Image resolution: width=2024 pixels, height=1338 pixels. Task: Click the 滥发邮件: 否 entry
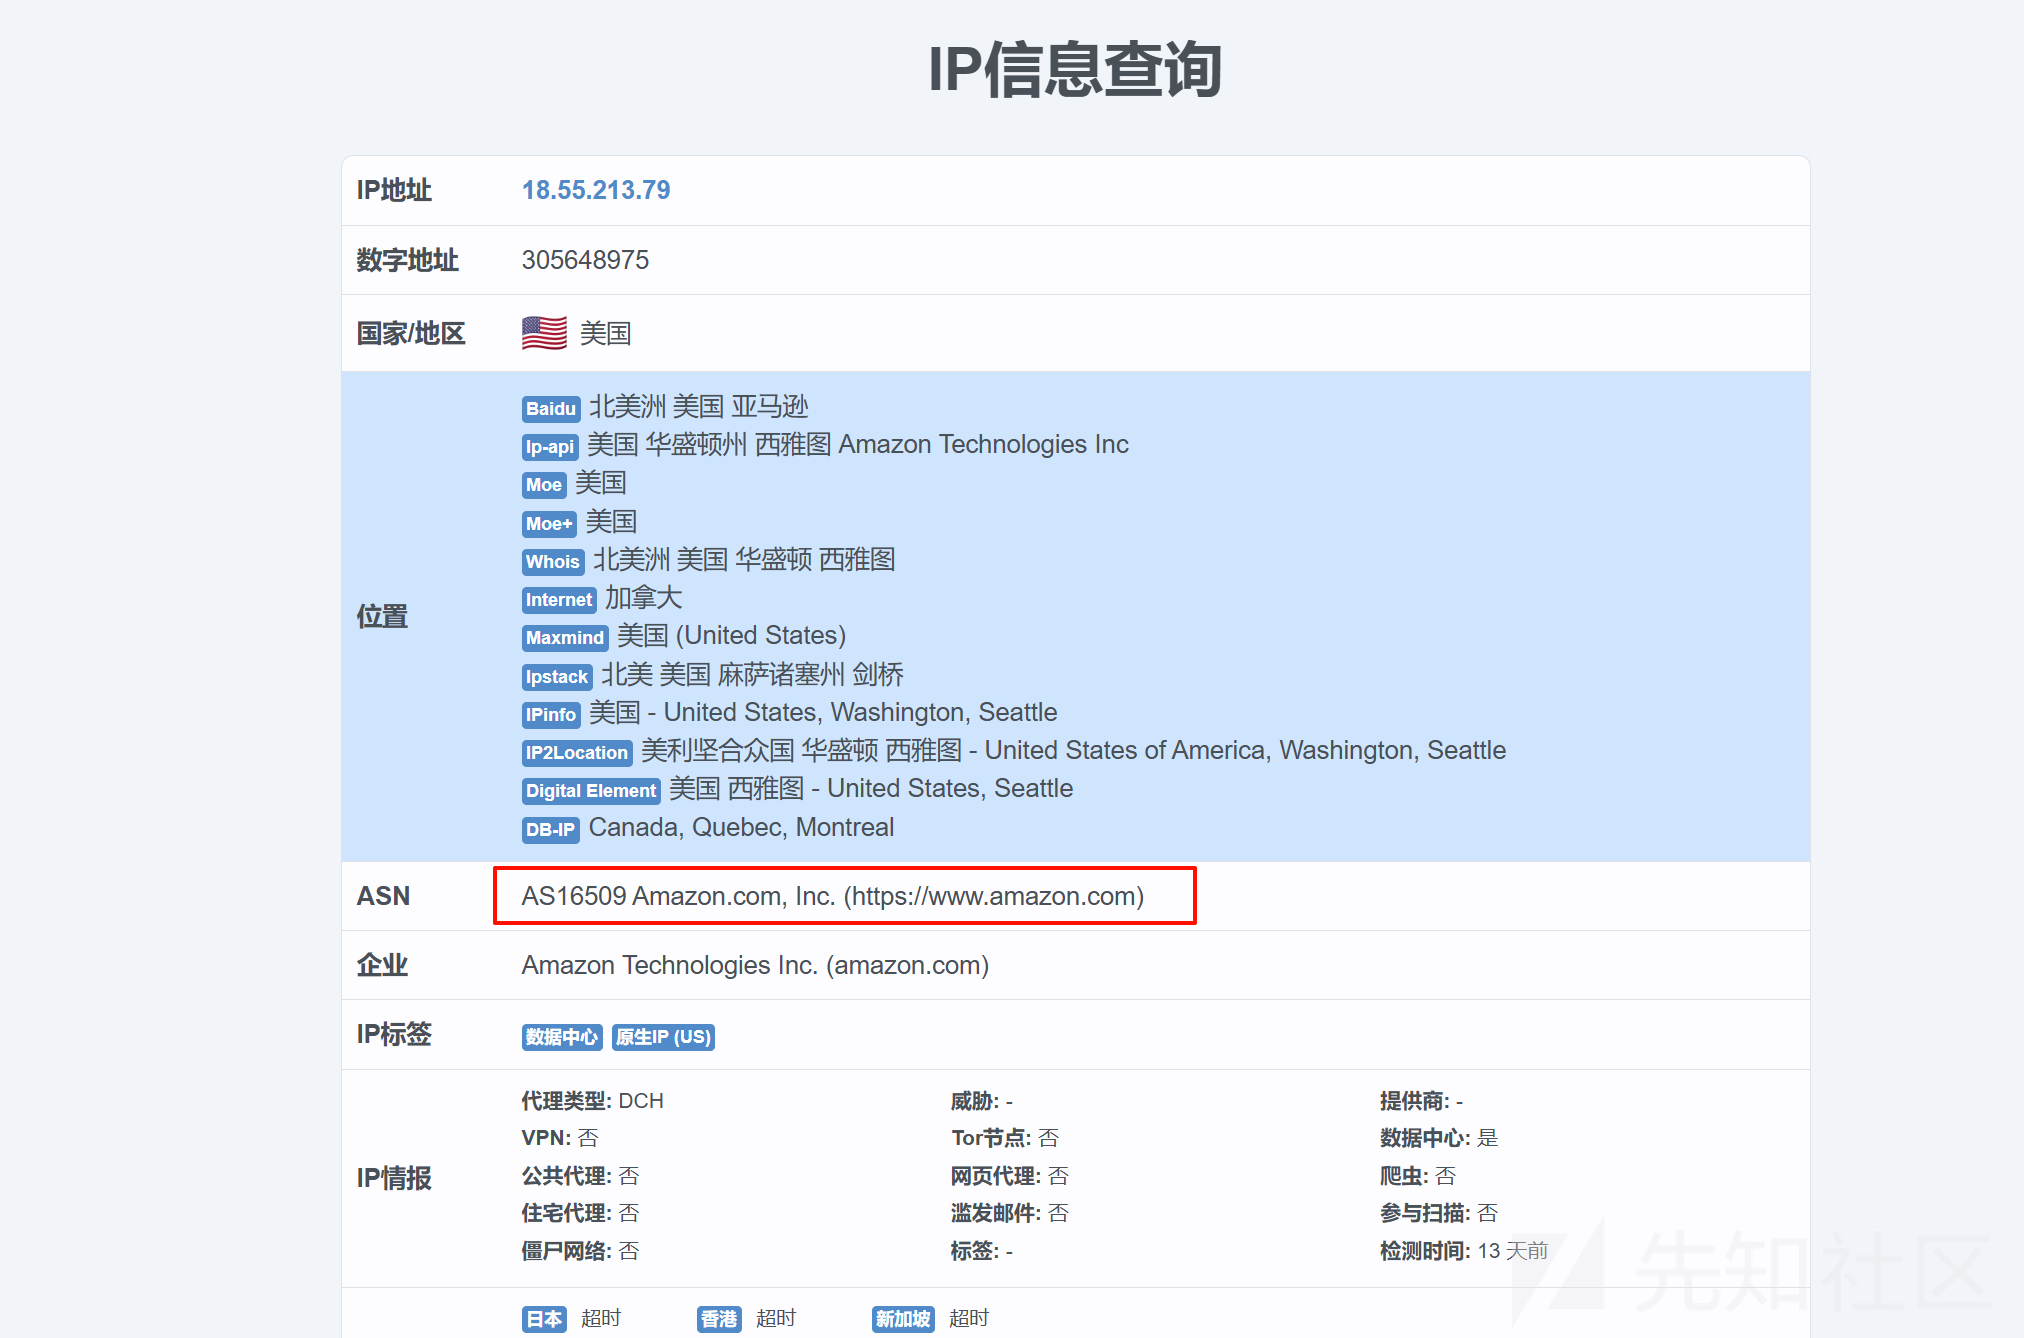click(1010, 1213)
